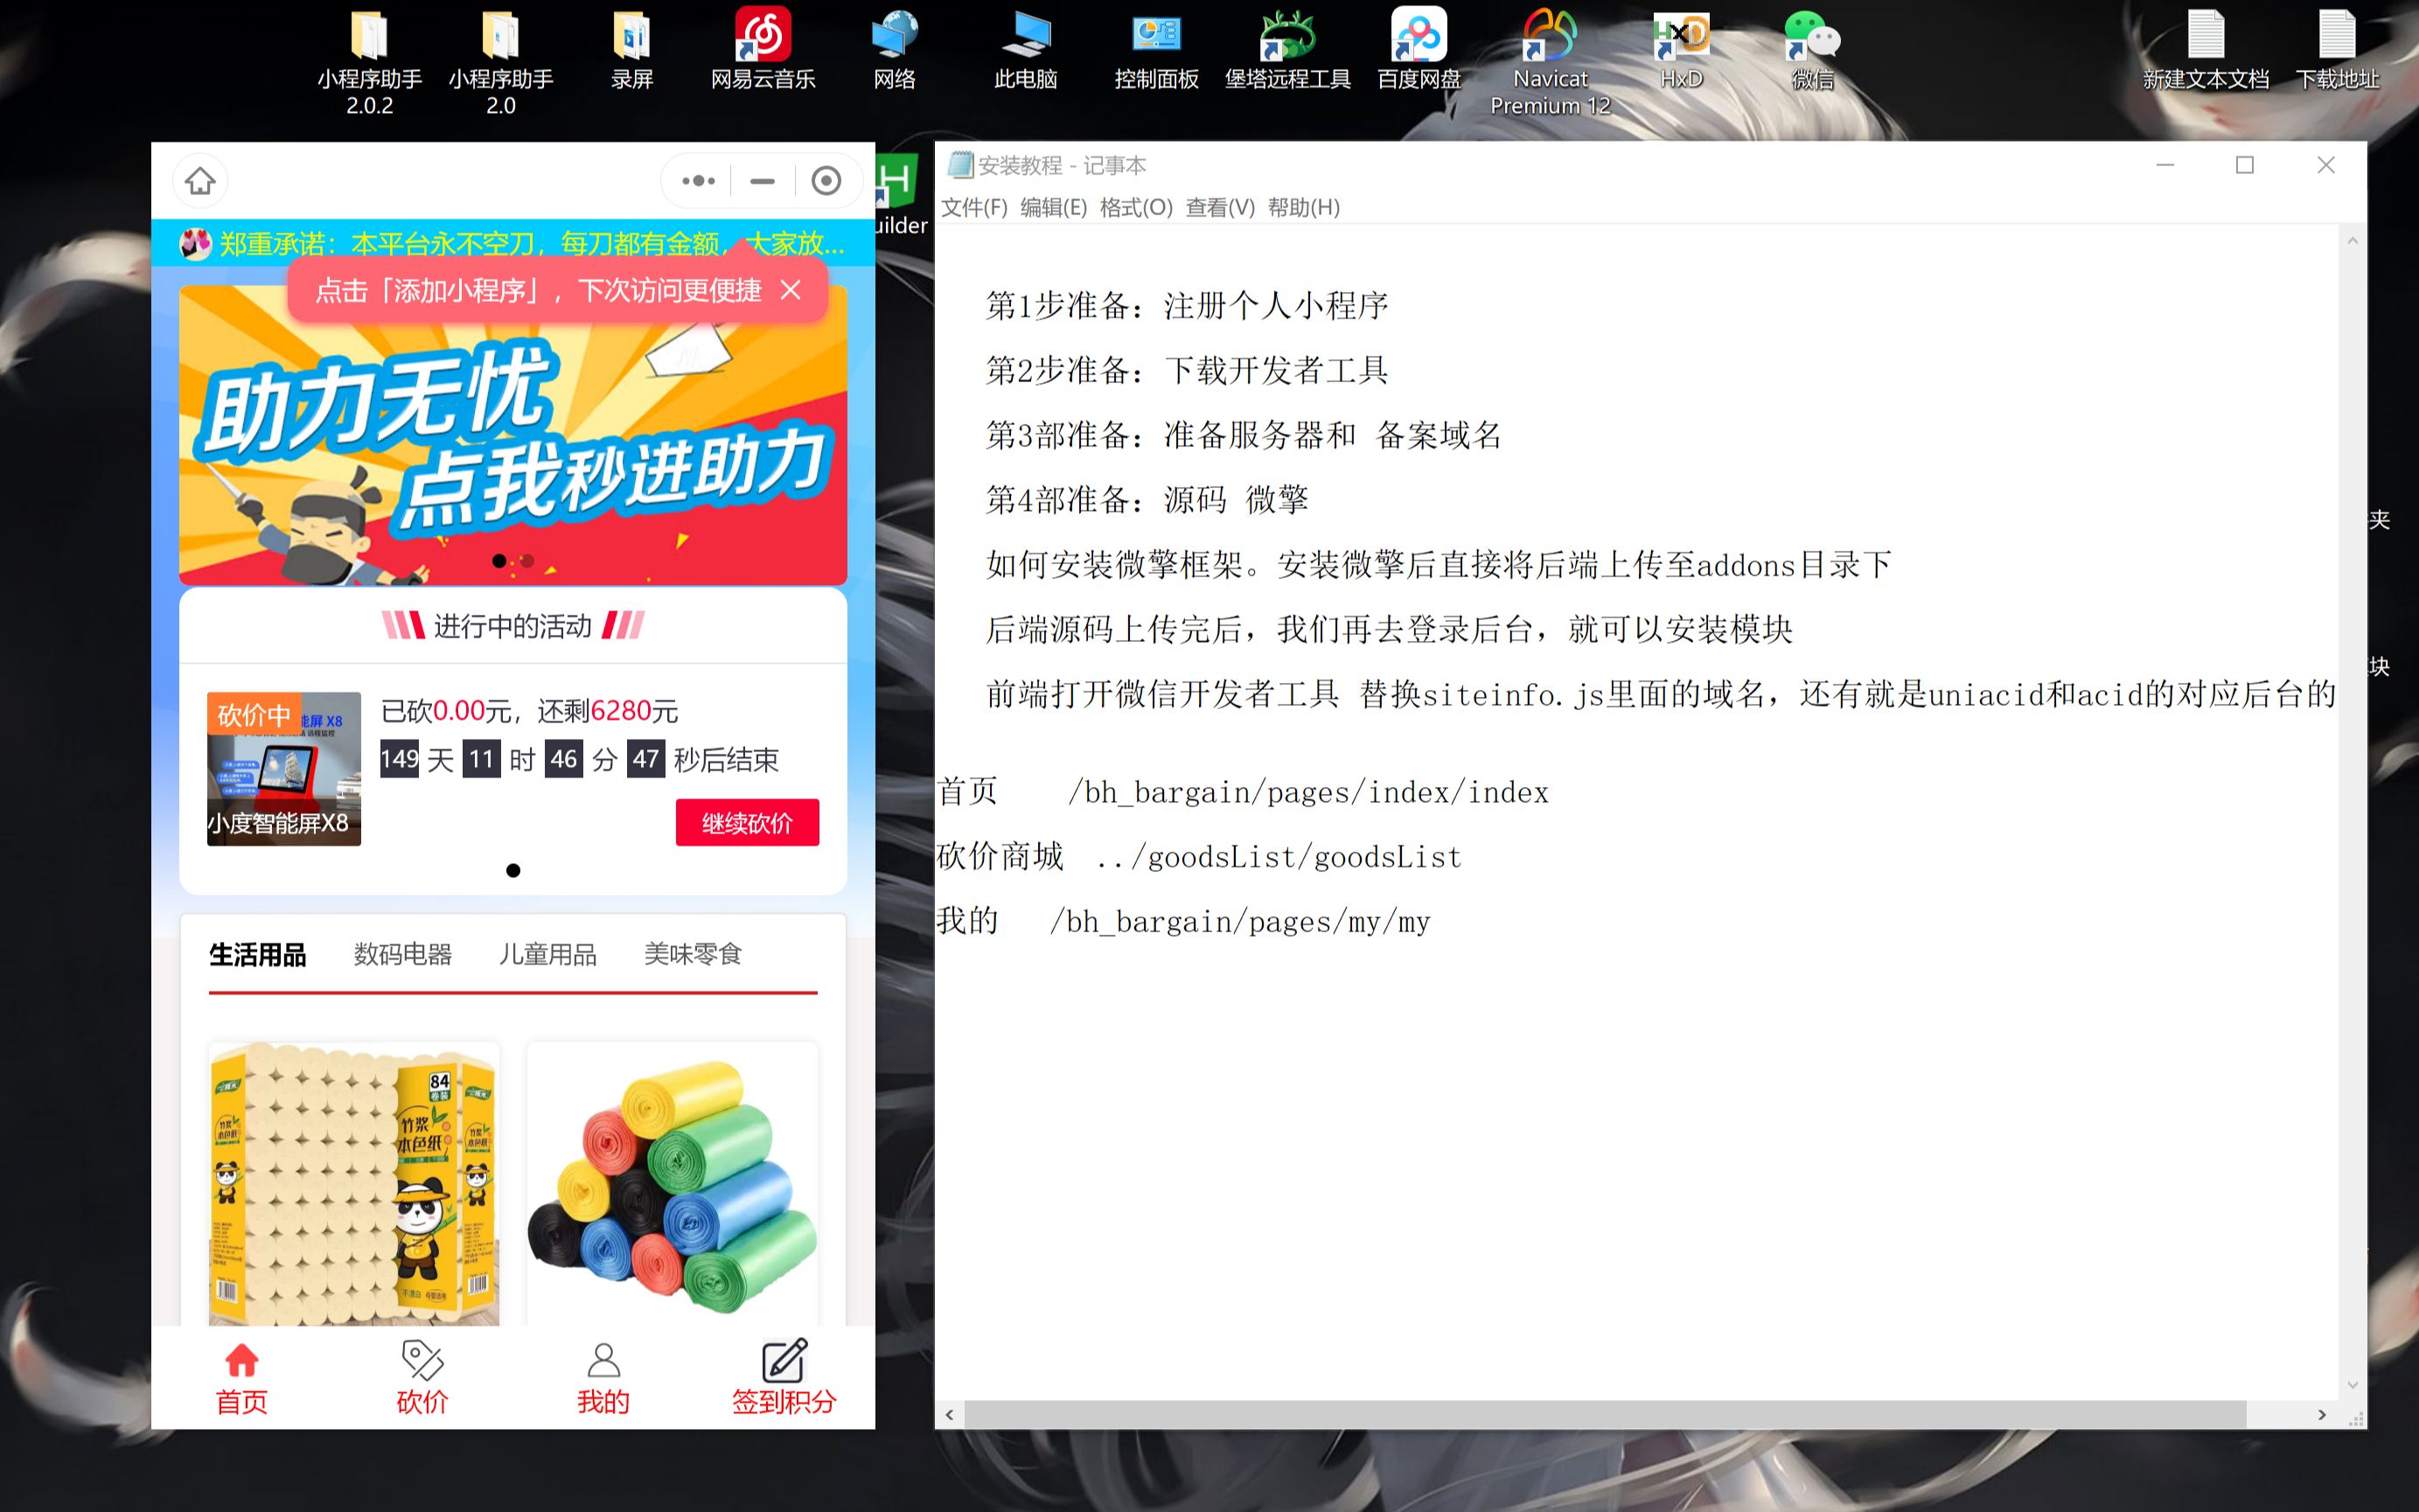2419x1512 pixels.
Task: Open the 新建文本文档 file
Action: click(x=2205, y=50)
